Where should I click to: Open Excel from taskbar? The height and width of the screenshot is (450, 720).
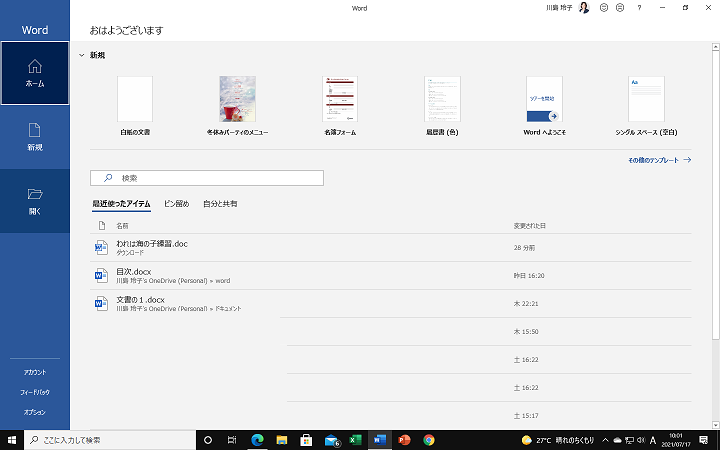[x=355, y=440]
